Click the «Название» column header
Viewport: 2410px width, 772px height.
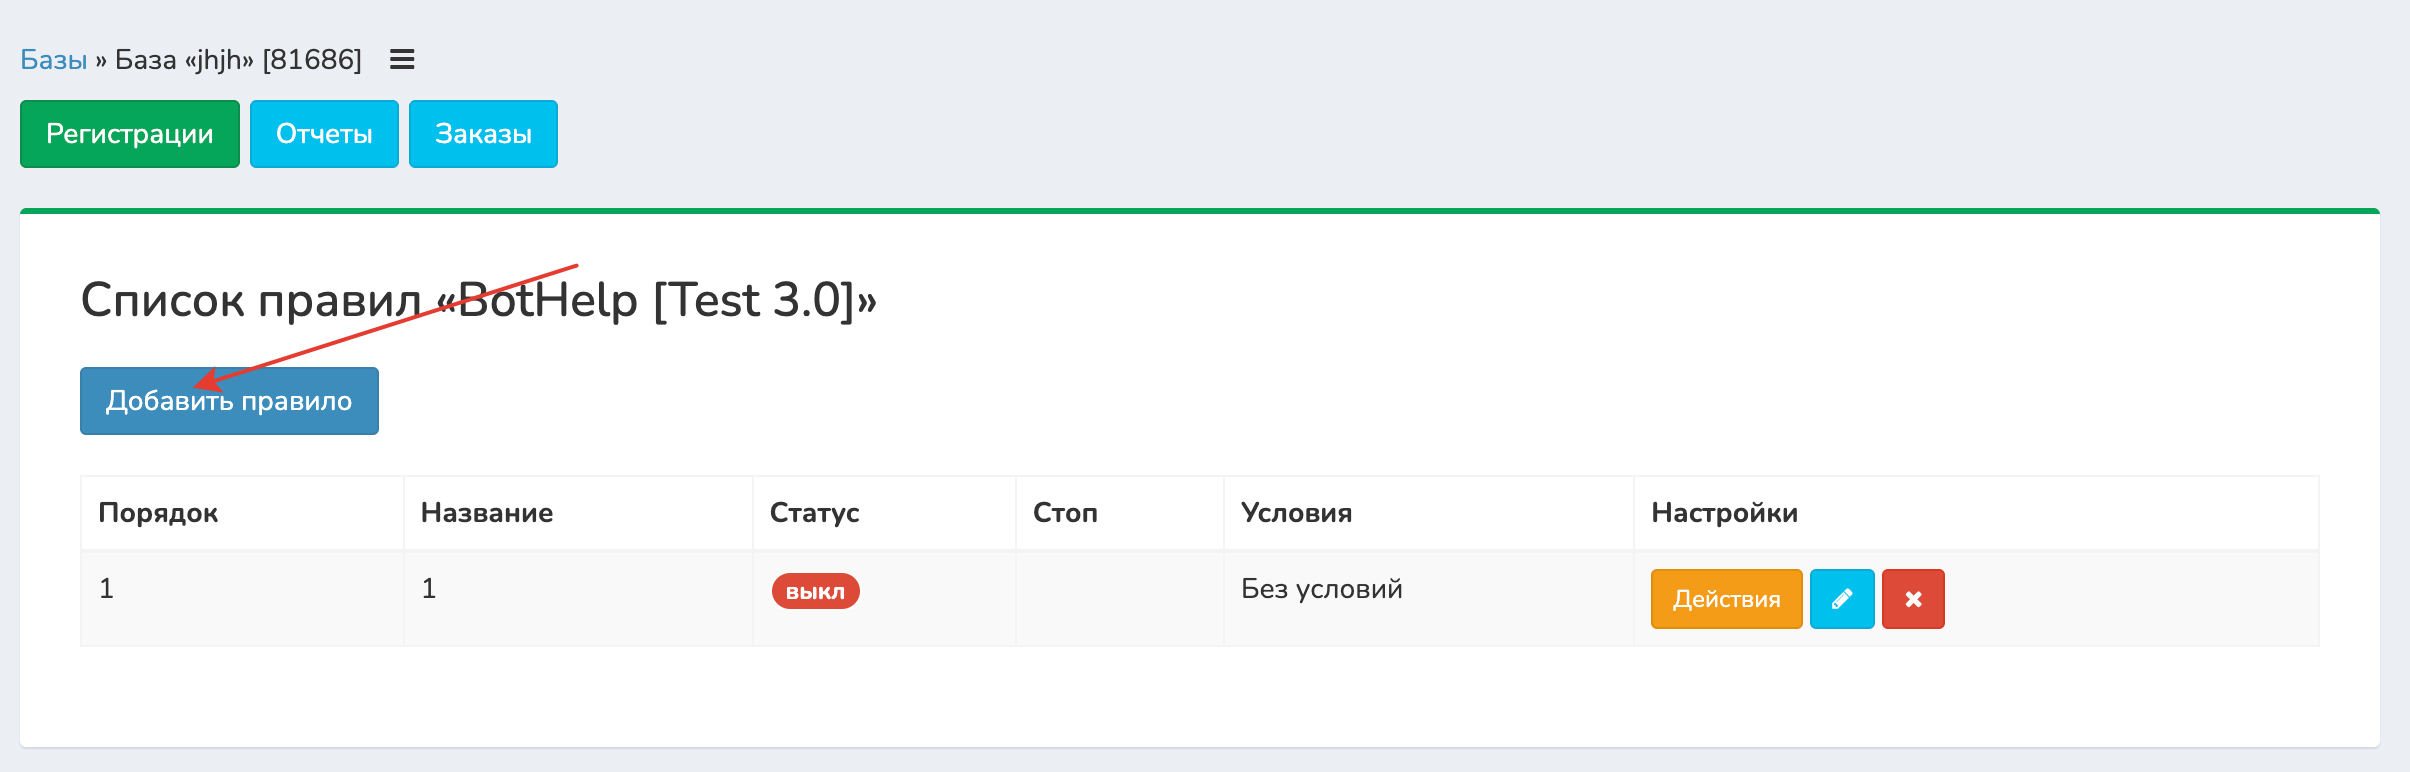click(487, 513)
